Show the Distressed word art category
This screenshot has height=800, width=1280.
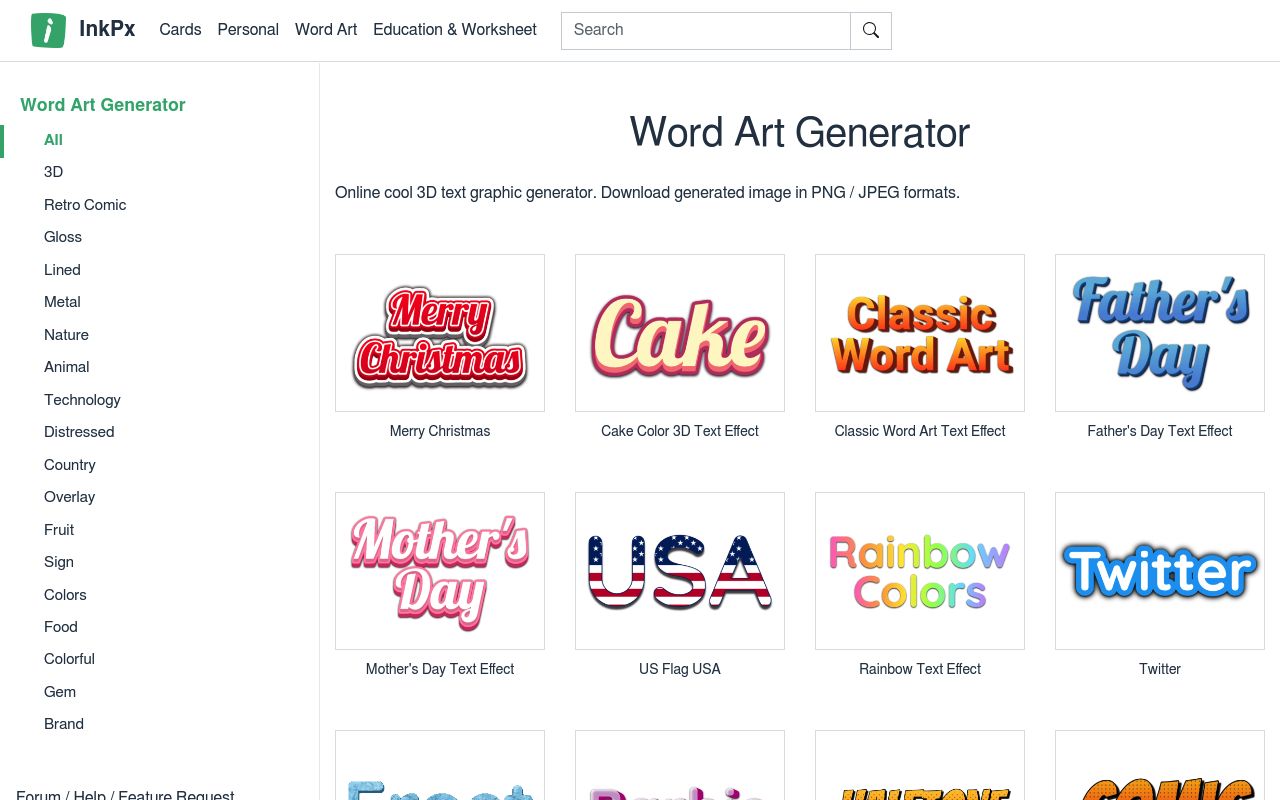pos(79,432)
